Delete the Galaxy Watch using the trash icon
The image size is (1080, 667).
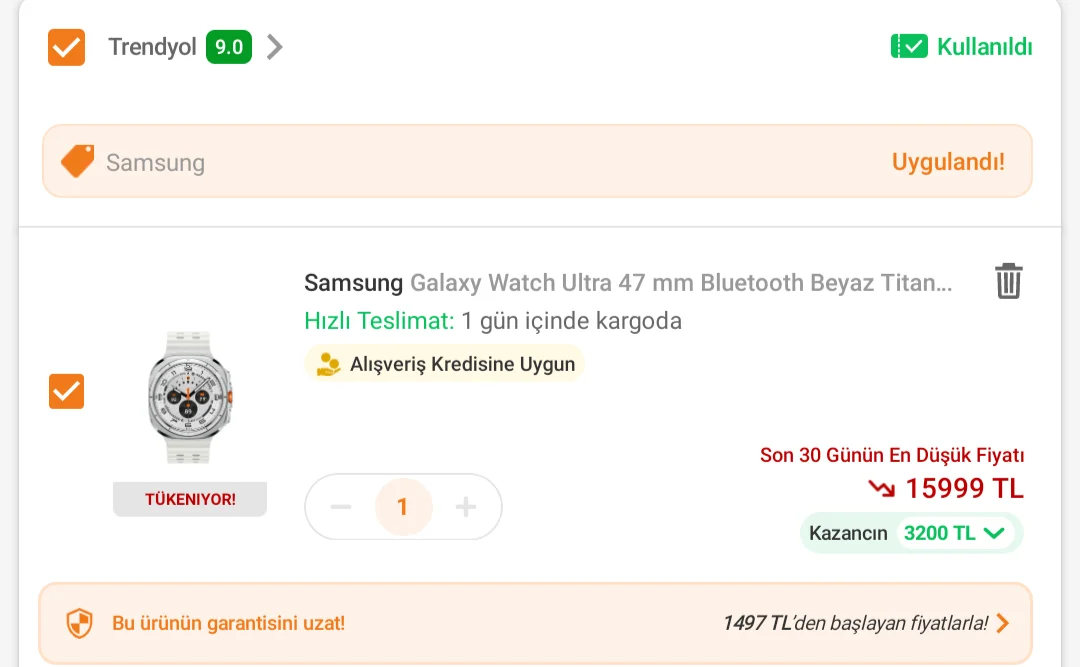click(1009, 281)
